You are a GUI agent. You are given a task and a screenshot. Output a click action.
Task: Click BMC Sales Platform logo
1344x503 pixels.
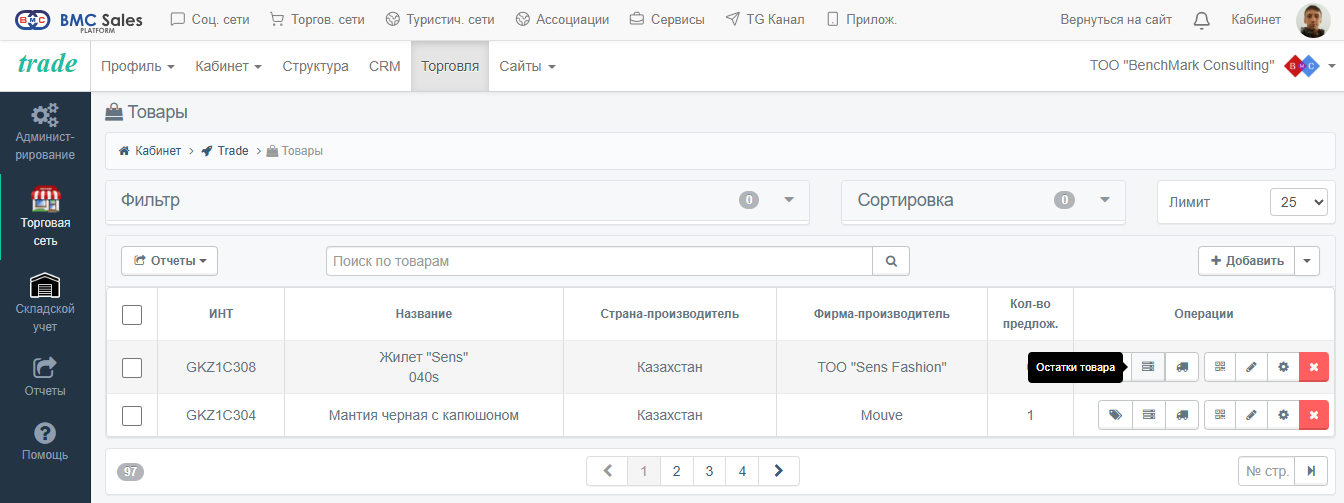point(78,20)
